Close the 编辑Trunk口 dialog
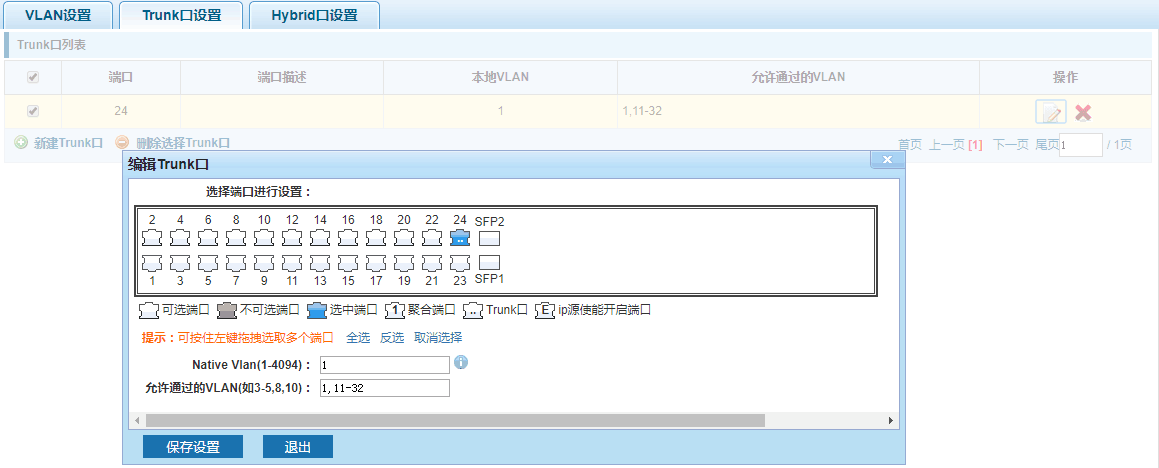Viewport: 1159px width, 468px height. pyautogui.click(x=887, y=160)
